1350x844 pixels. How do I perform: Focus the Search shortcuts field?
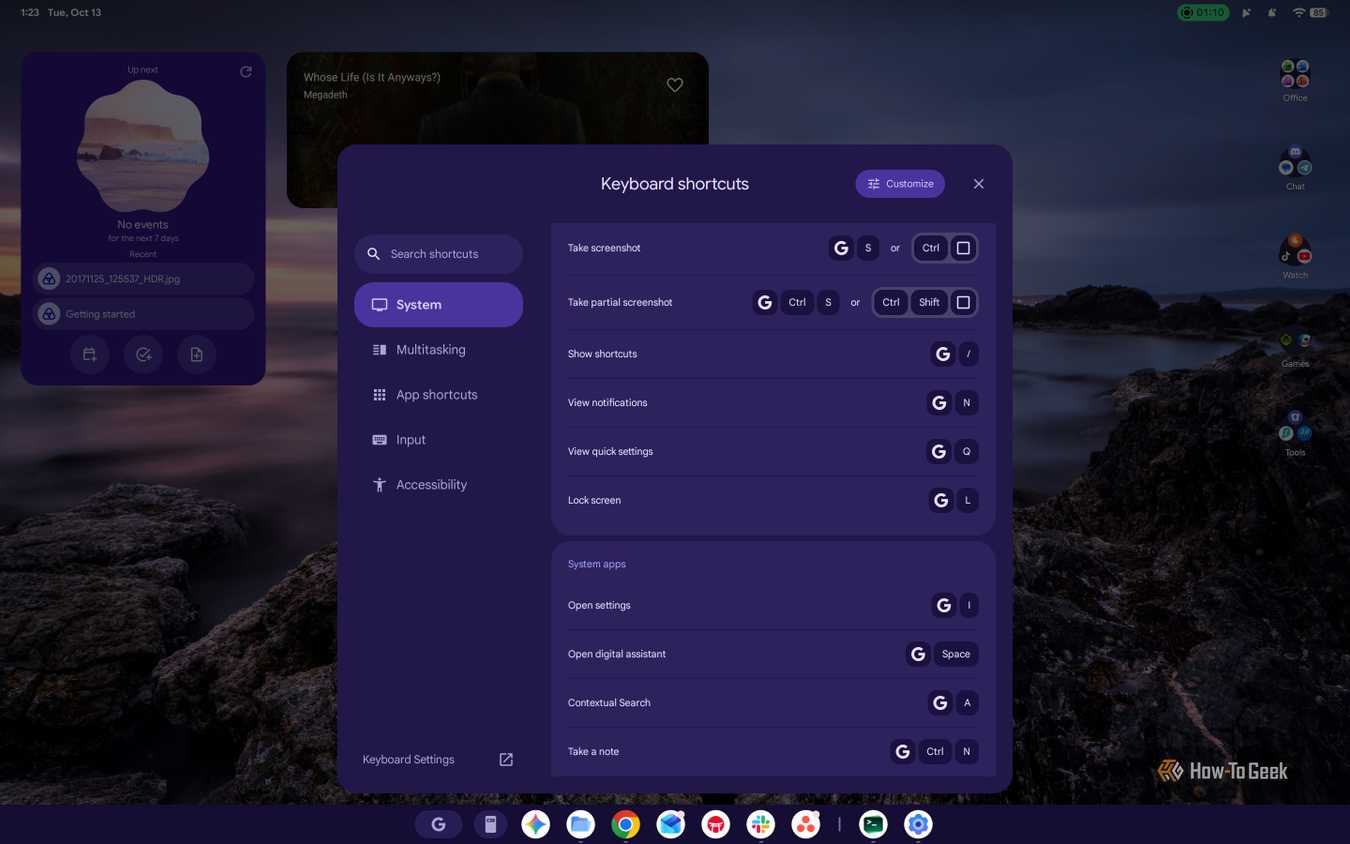(x=438, y=254)
